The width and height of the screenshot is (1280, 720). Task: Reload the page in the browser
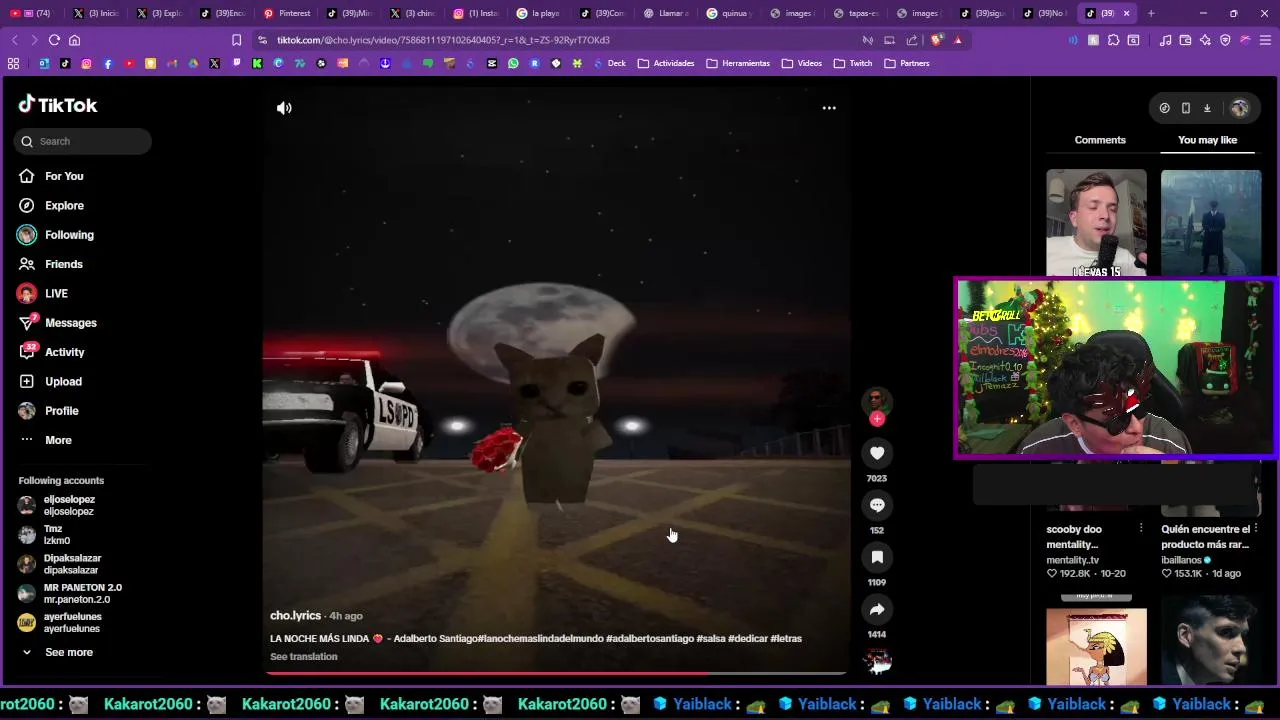pyautogui.click(x=54, y=40)
